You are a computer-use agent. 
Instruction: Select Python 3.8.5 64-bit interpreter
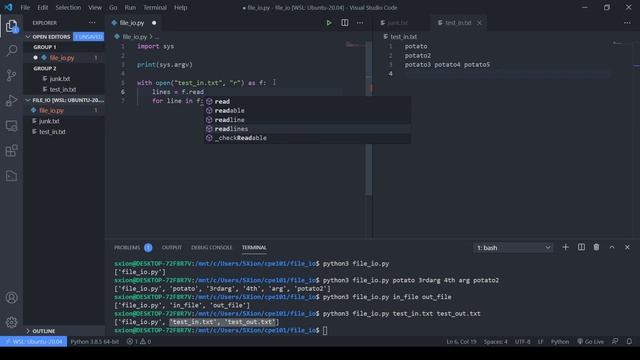95,342
